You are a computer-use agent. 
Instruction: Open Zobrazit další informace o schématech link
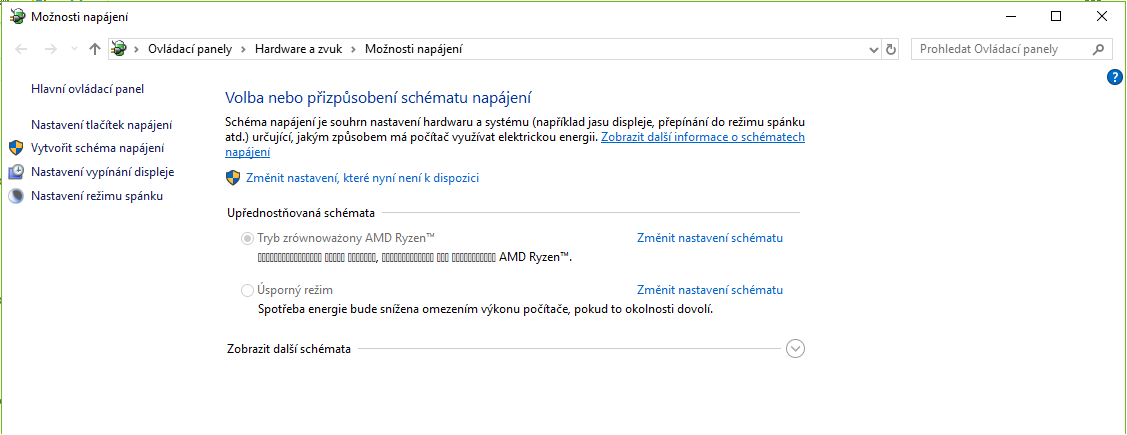[702, 137]
